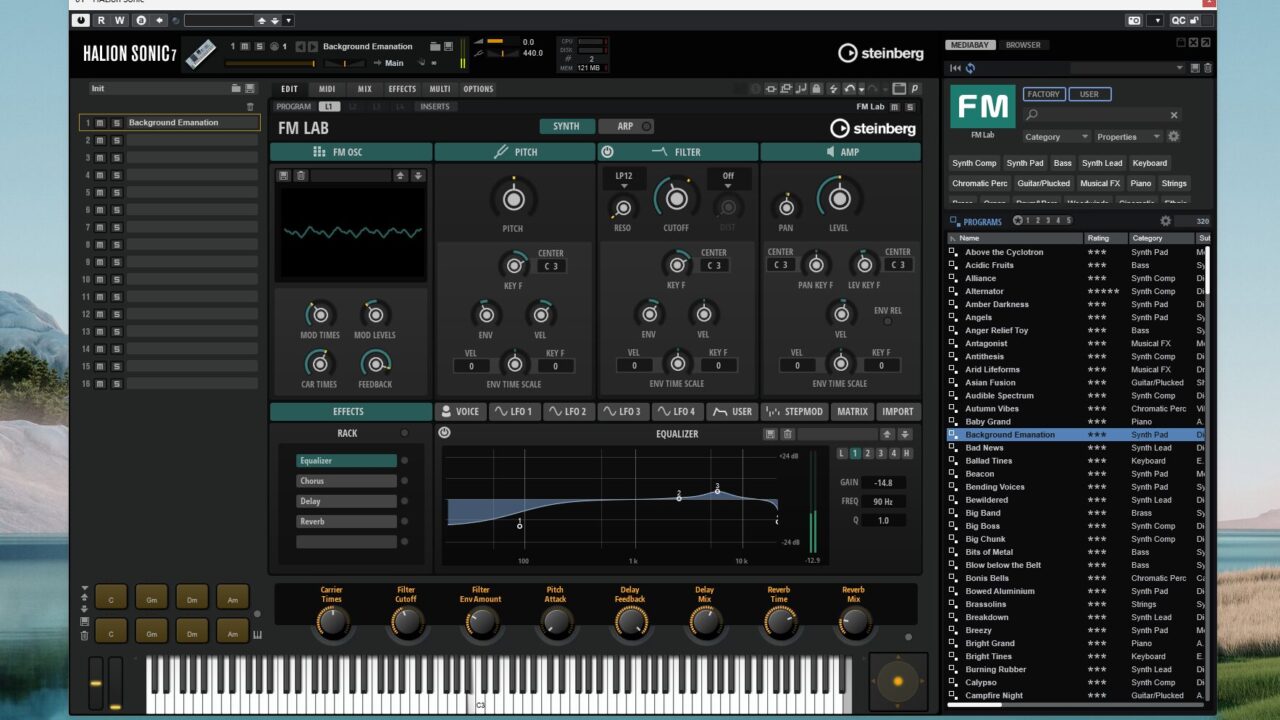
Task: Click the trash icon below the Init preset
Action: click(250, 106)
